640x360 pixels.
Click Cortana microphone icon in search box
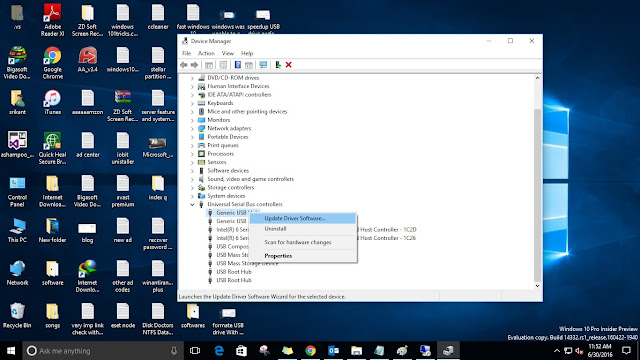point(174,351)
